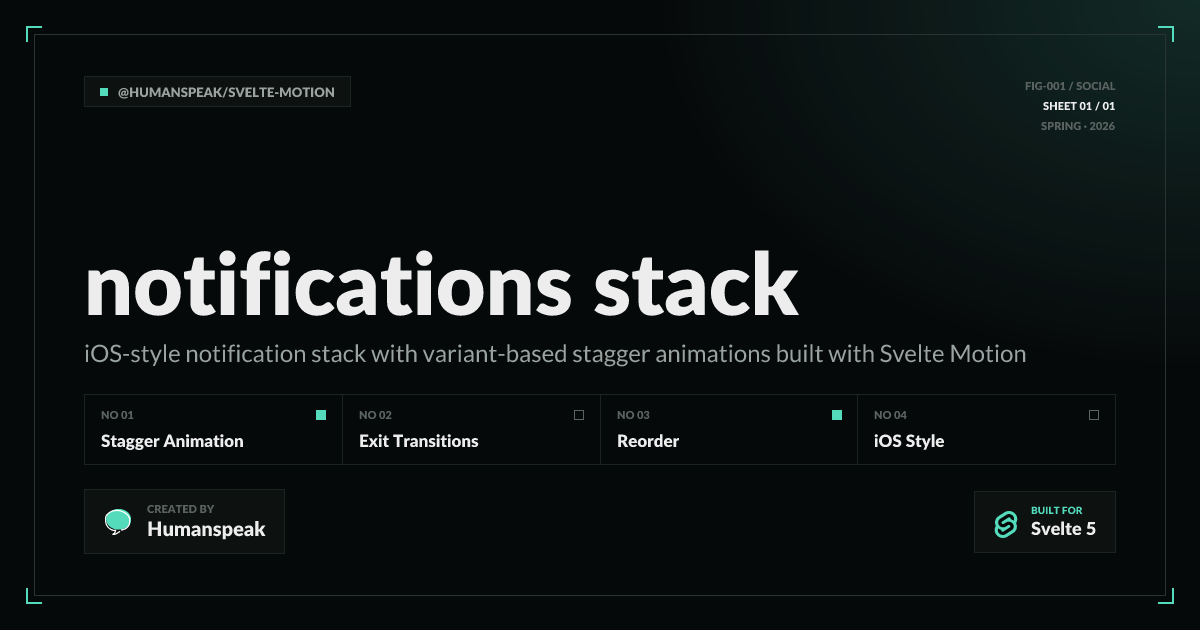Click the 'FIG-001 / SOCIAL' label

click(x=1070, y=86)
